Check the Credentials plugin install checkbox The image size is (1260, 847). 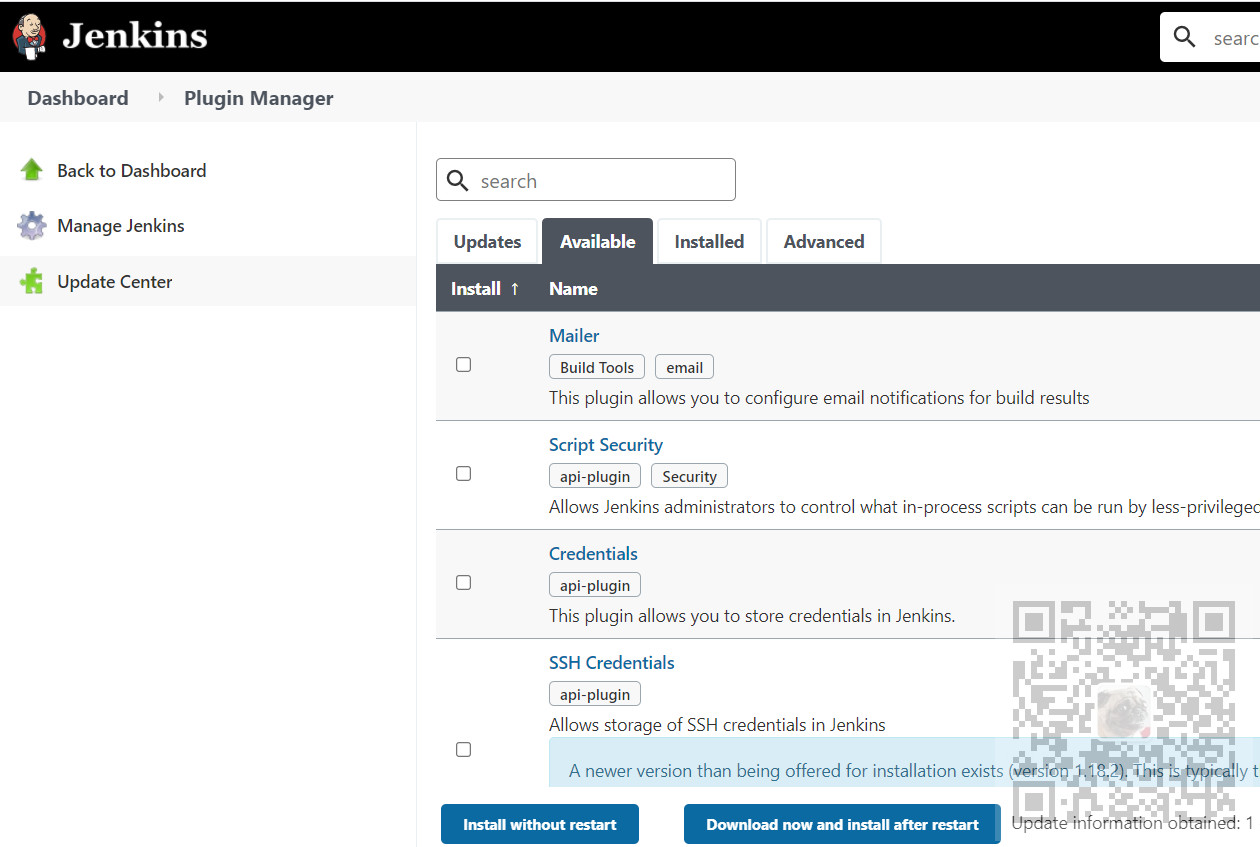click(463, 583)
